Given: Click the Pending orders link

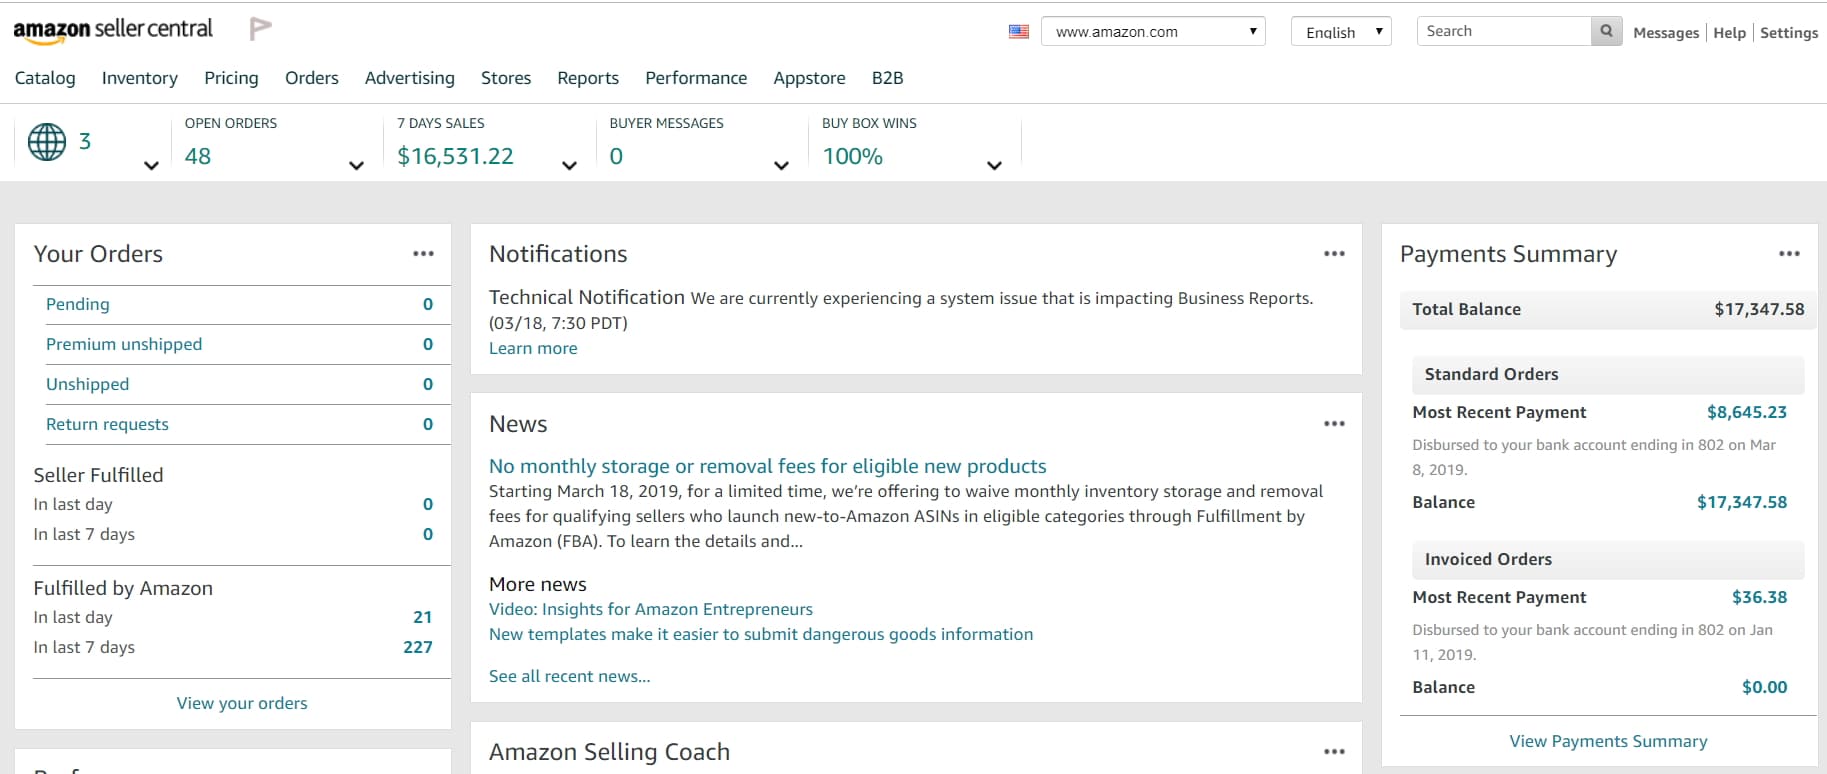Looking at the screenshot, I should [x=78, y=304].
